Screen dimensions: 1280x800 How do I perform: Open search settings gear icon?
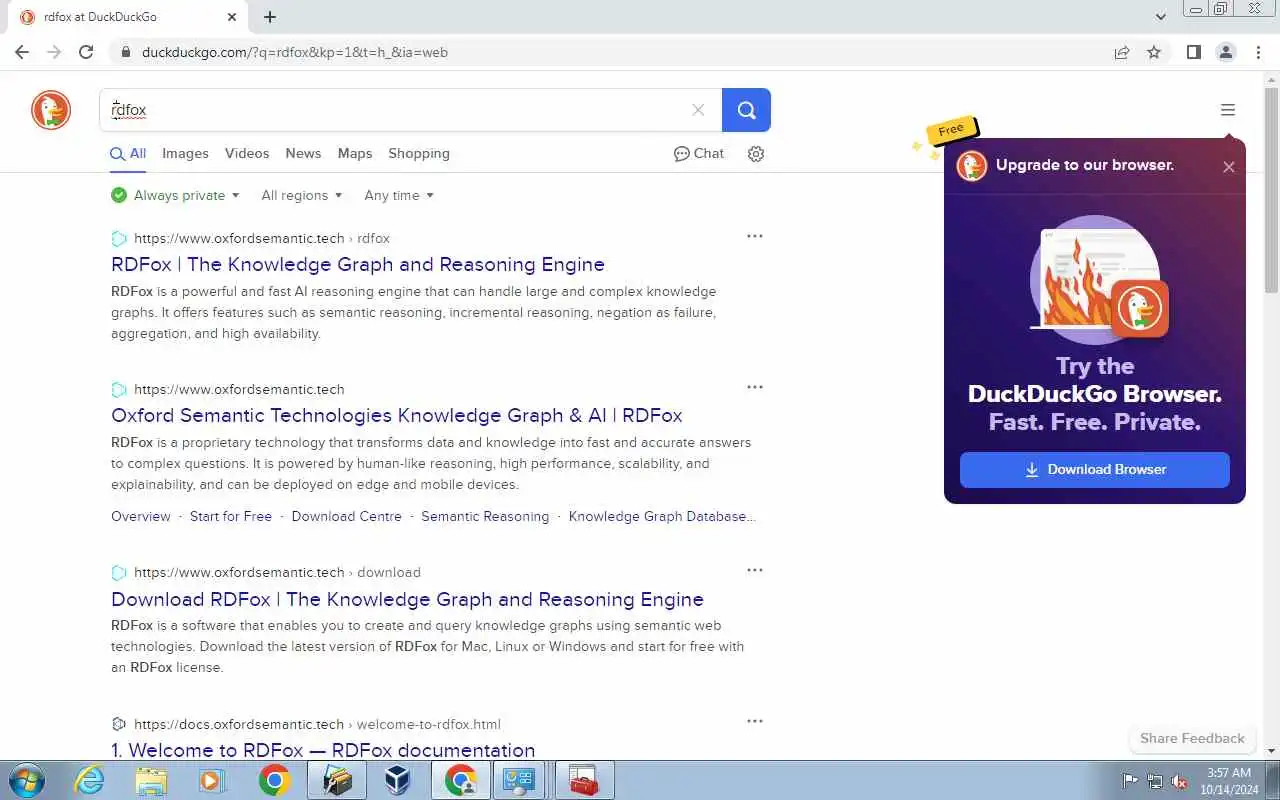(x=756, y=154)
